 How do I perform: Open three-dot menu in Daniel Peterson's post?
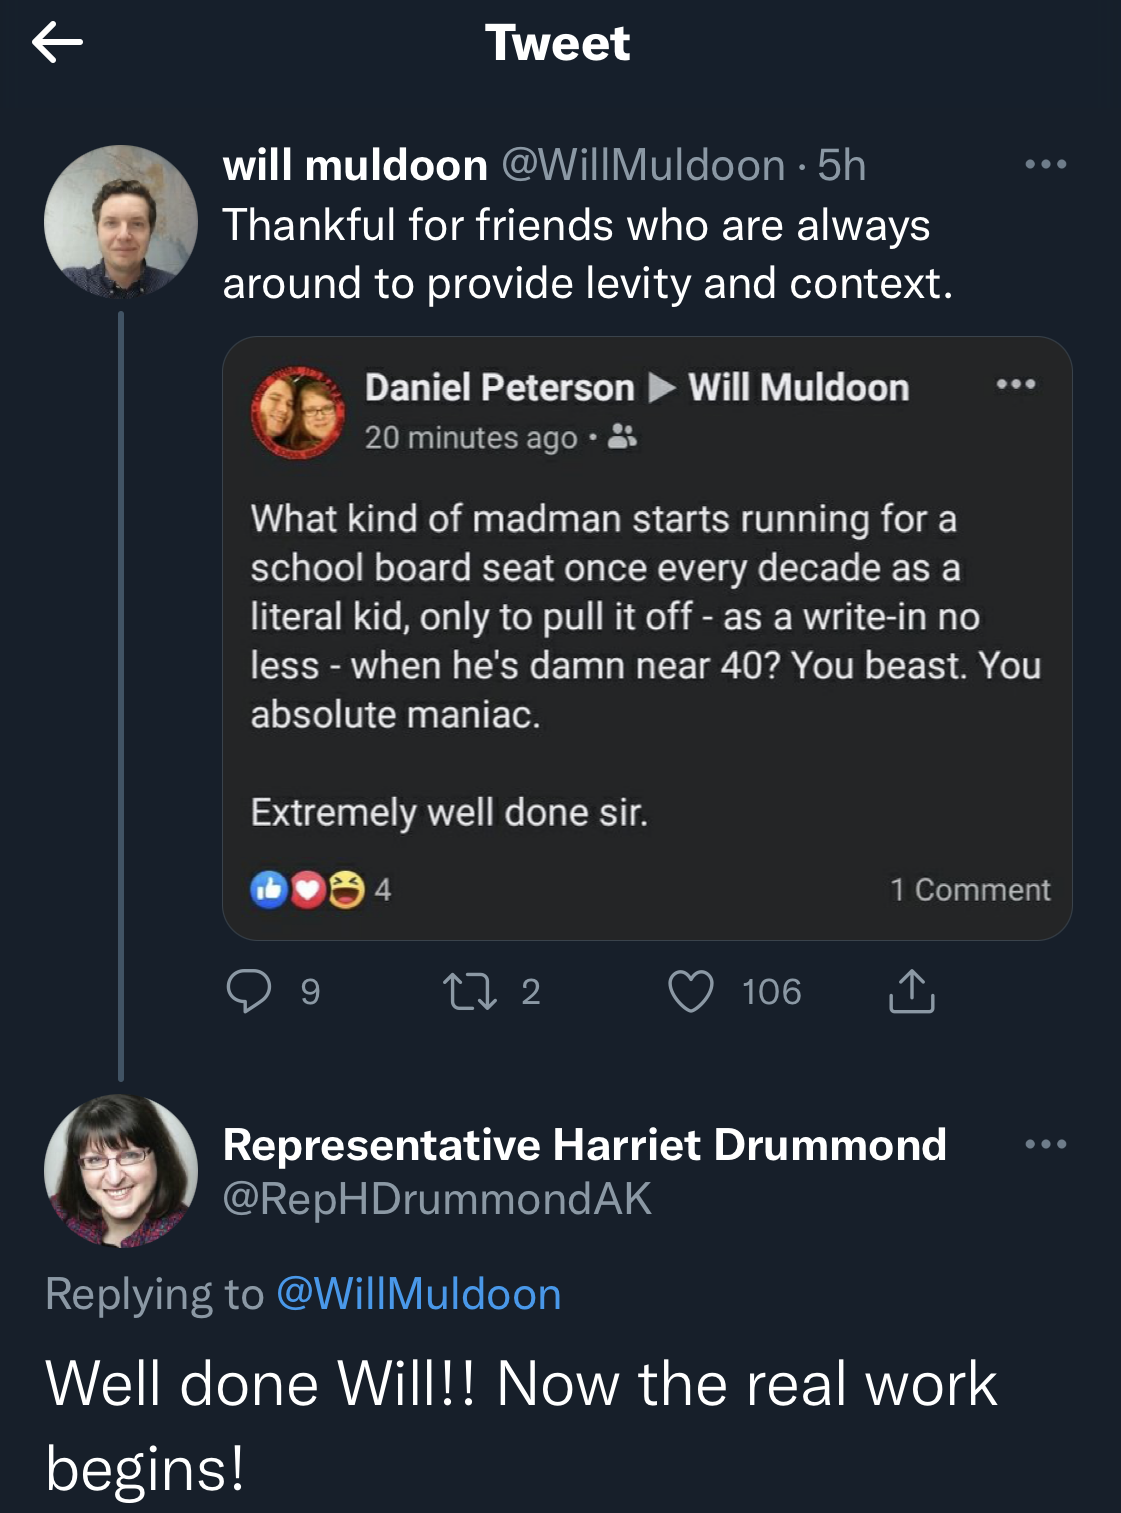[x=1016, y=384]
